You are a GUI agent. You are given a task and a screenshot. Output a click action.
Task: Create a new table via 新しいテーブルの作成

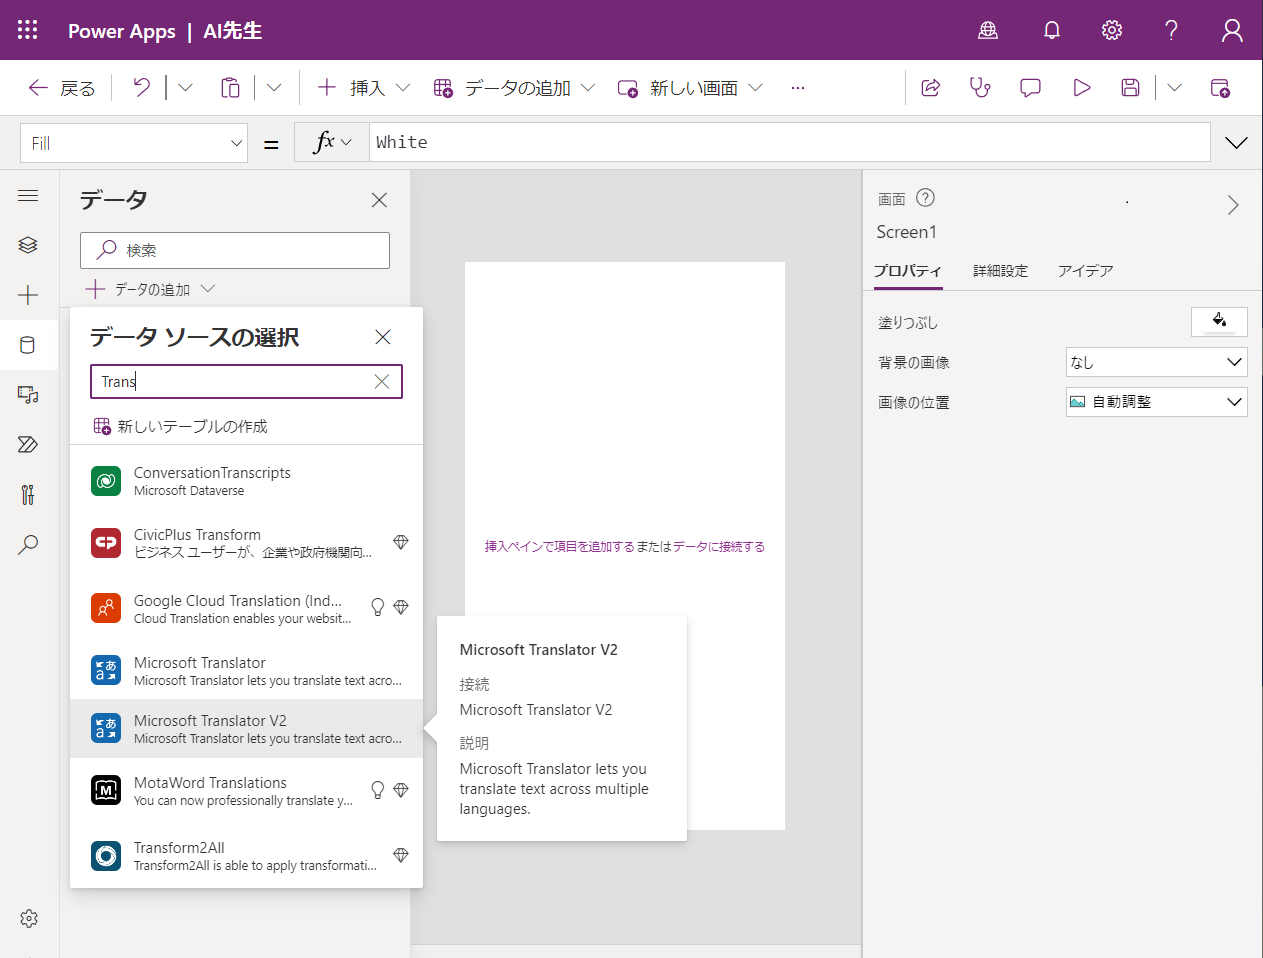point(182,425)
